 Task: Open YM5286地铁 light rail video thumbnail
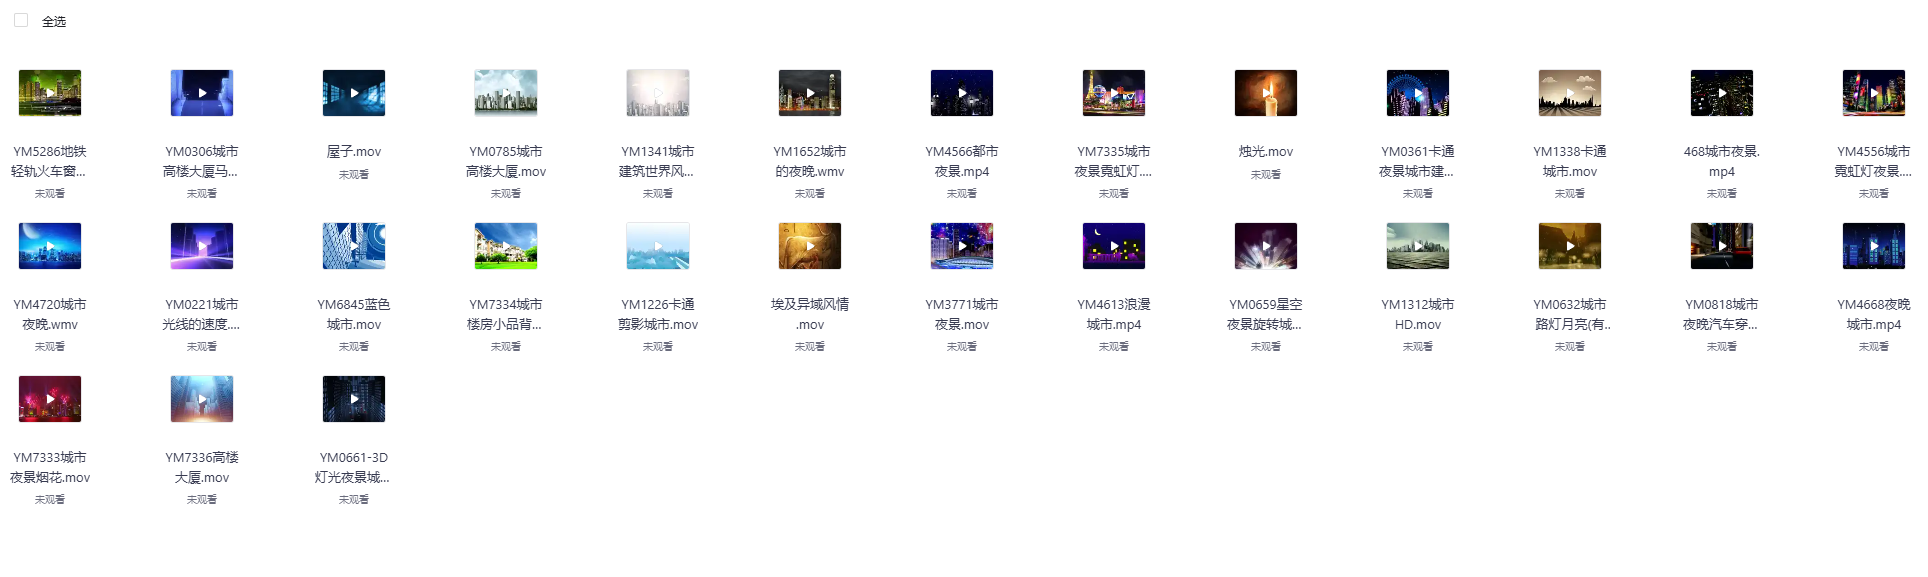click(50, 93)
